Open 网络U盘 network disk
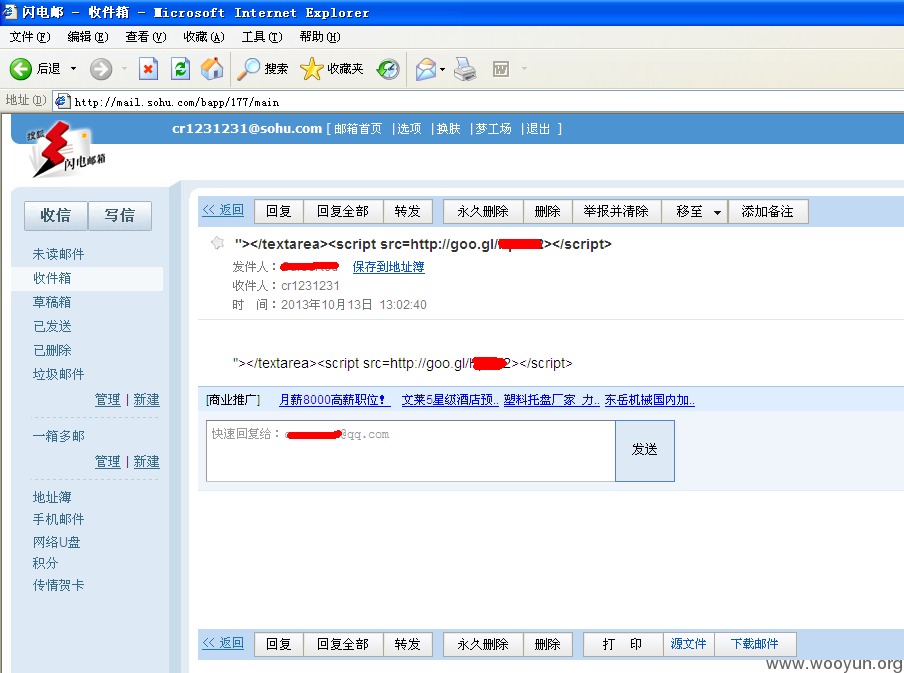Screen dimensions: 904x673 [x=56, y=542]
